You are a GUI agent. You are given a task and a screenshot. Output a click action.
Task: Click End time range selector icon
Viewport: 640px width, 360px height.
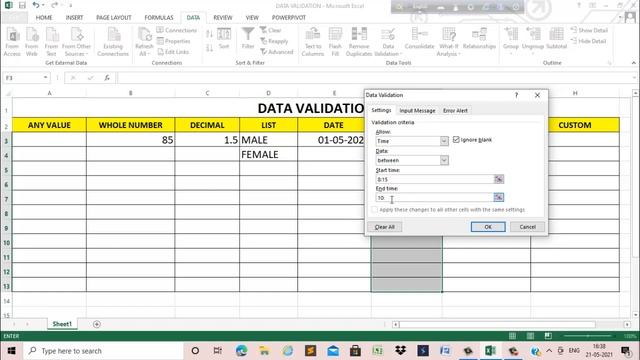[x=499, y=198]
